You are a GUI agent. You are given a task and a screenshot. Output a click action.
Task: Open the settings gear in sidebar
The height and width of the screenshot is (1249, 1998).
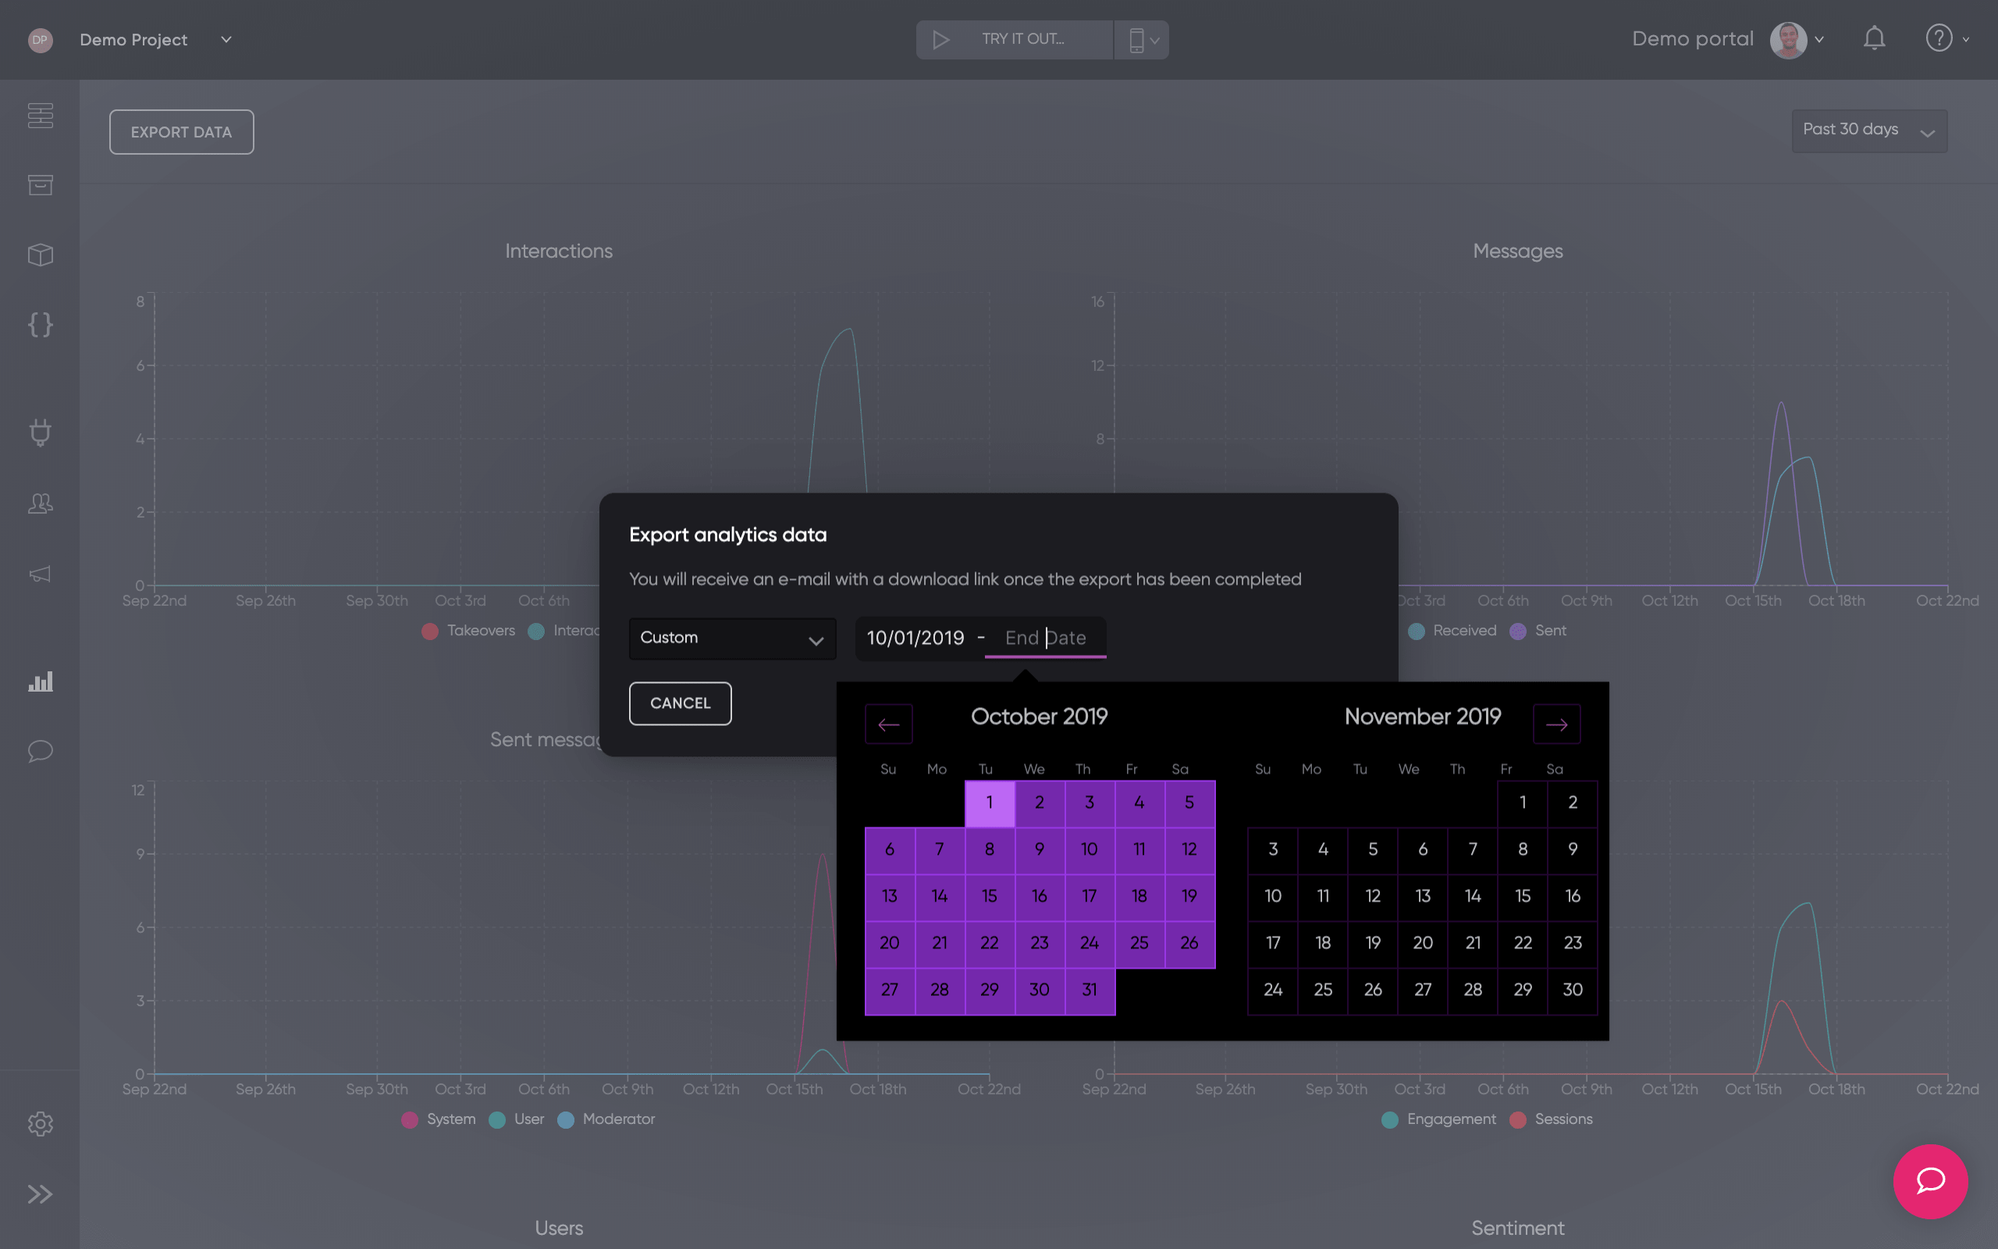(40, 1124)
